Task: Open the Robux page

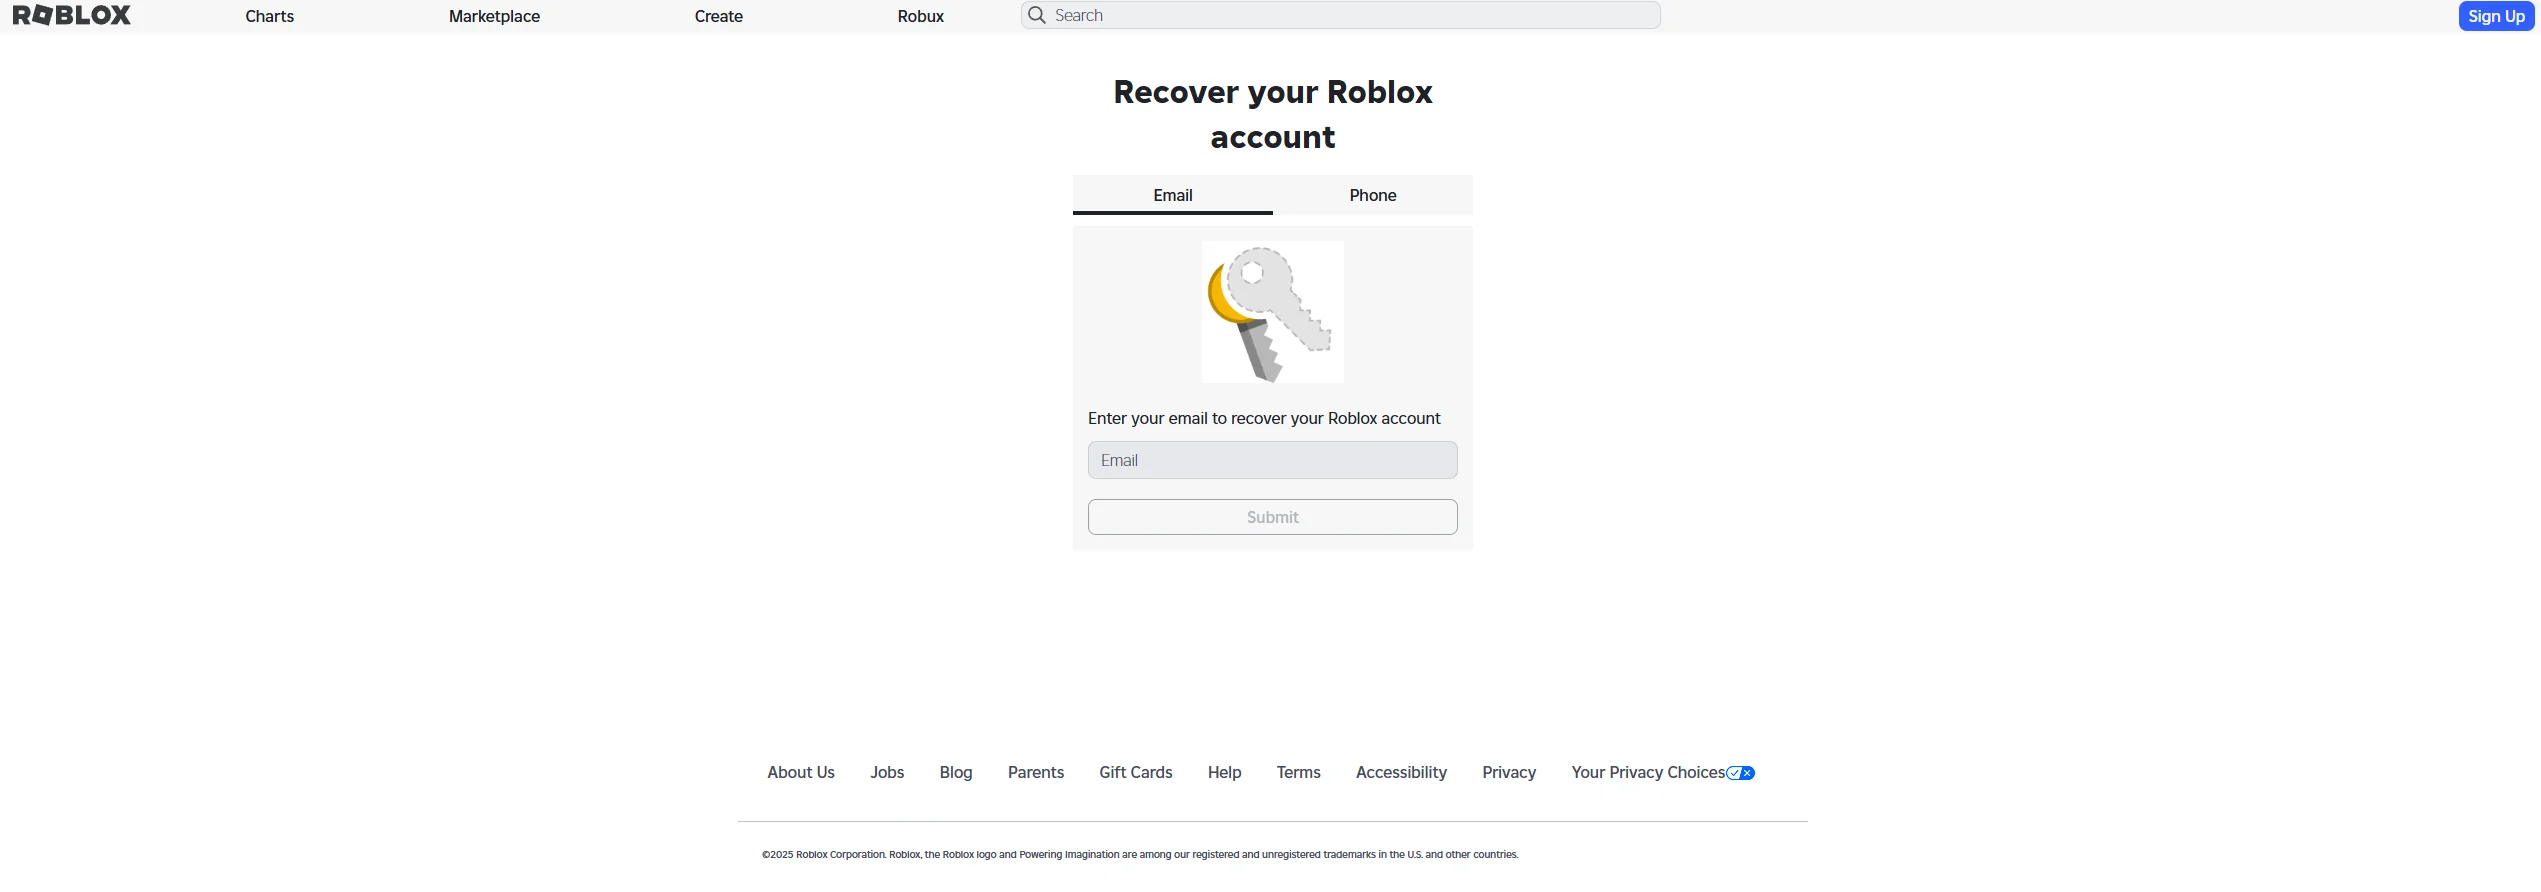Action: pyautogui.click(x=920, y=16)
